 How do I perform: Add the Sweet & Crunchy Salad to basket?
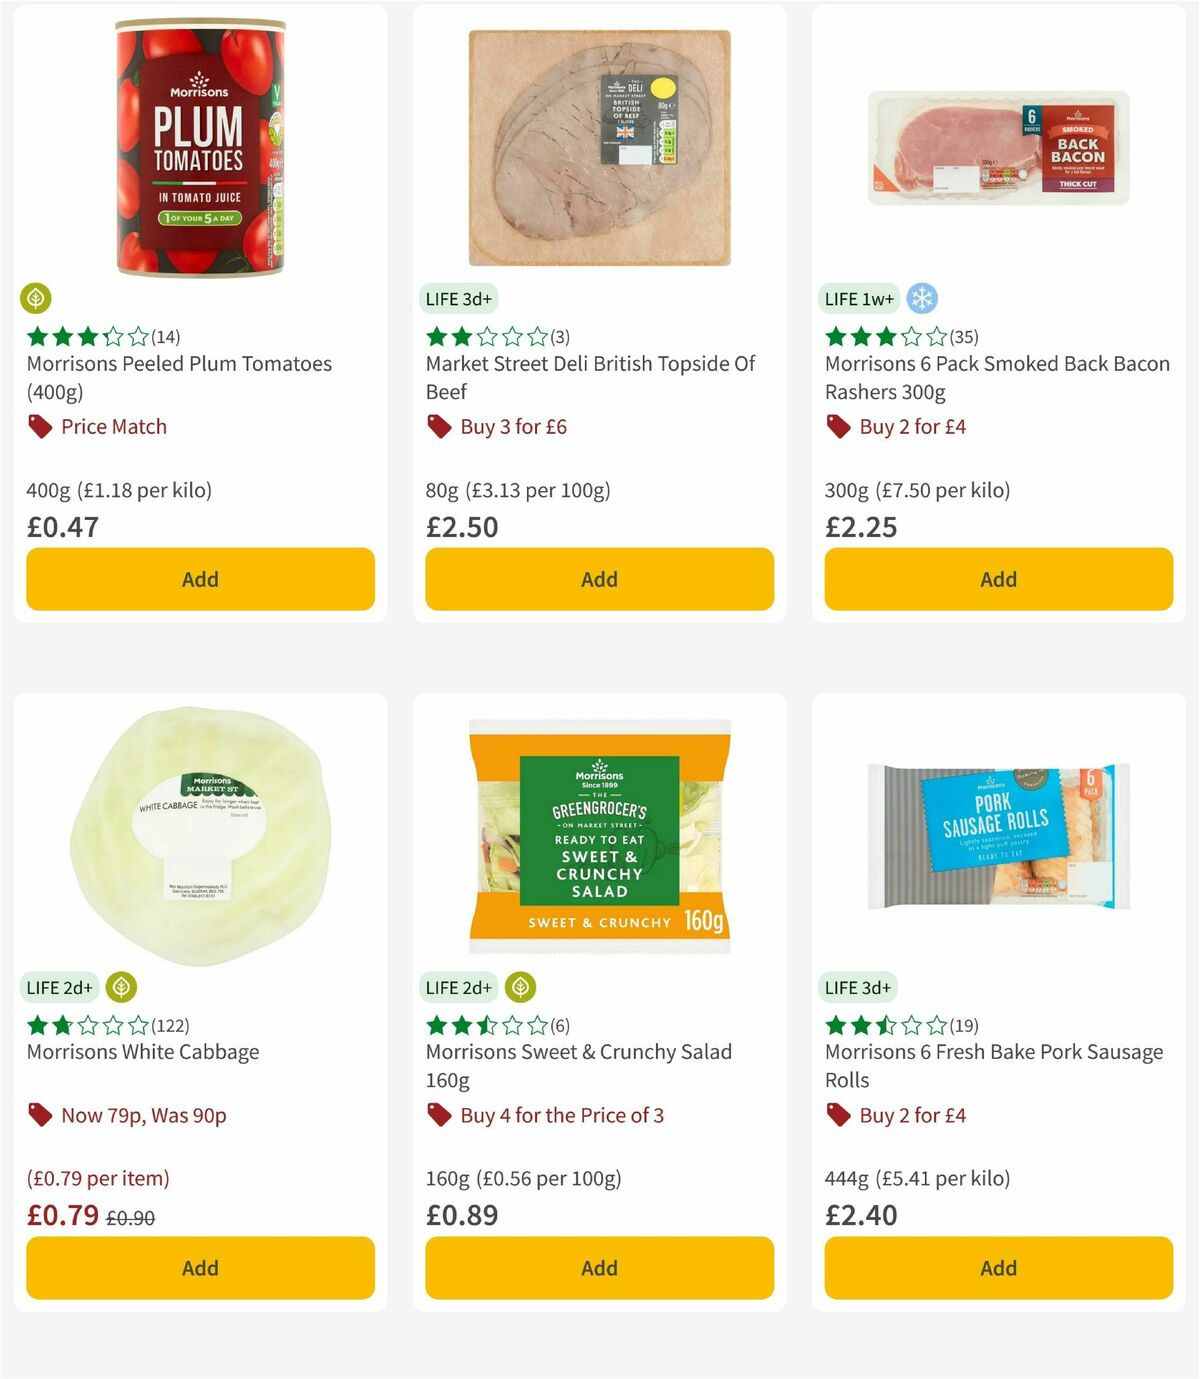598,1267
